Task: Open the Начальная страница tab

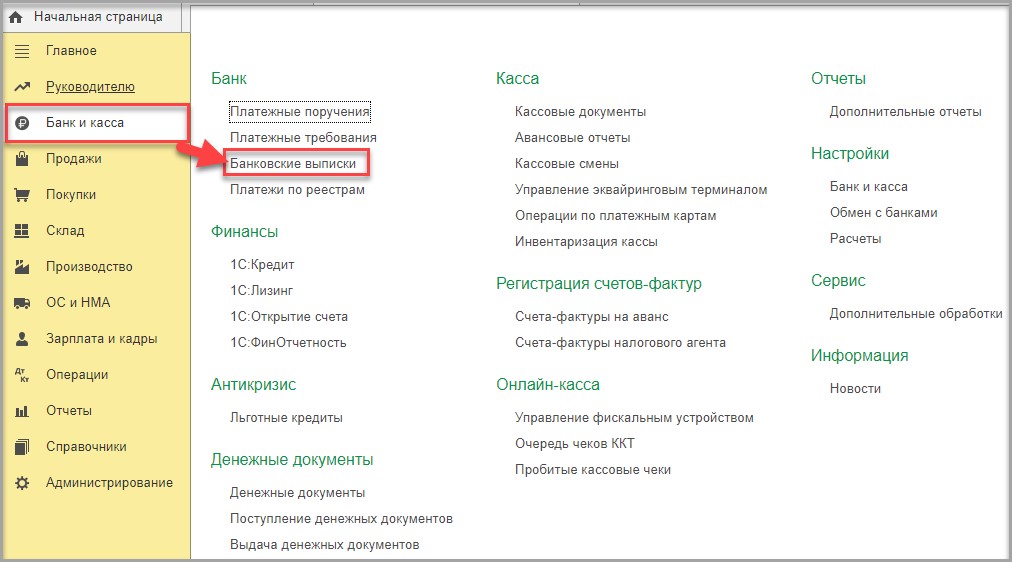Action: pyautogui.click(x=97, y=17)
